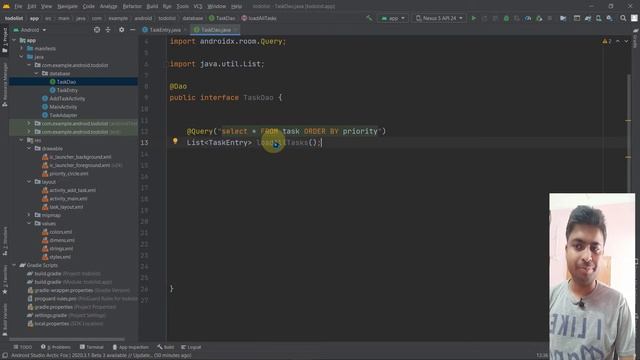This screenshot has height=360, width=640.
Task: Select the TaskDao.java editor tab
Action: coord(216,30)
